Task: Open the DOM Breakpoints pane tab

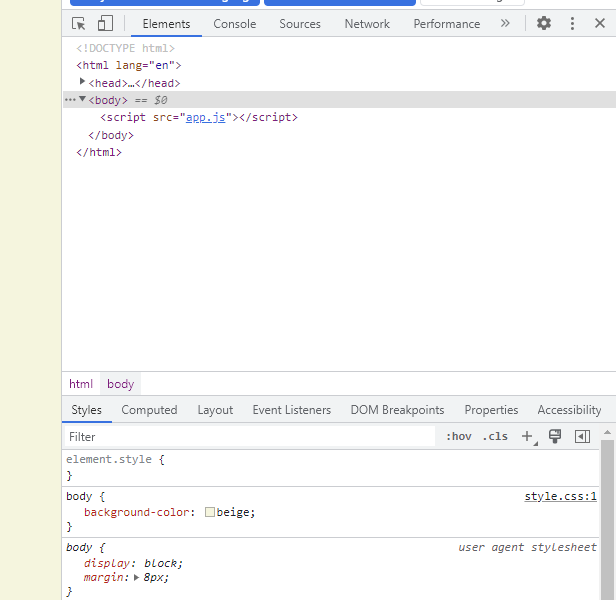Action: (x=397, y=410)
